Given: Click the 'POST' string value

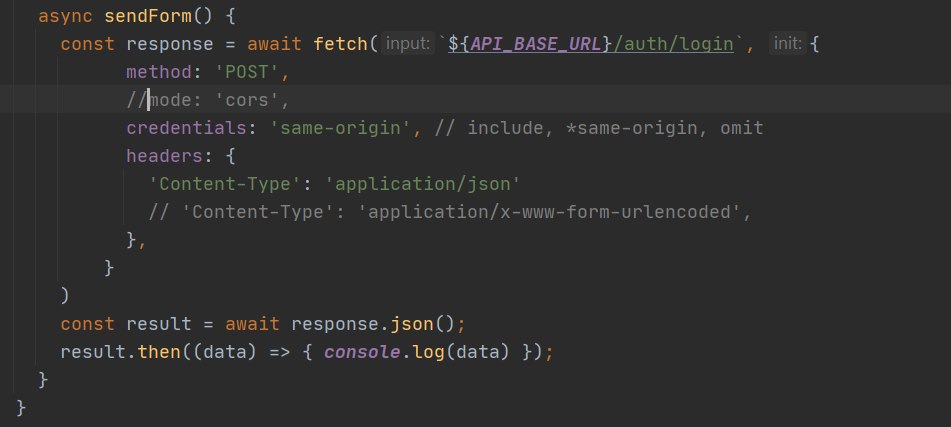Looking at the screenshot, I should 247,72.
